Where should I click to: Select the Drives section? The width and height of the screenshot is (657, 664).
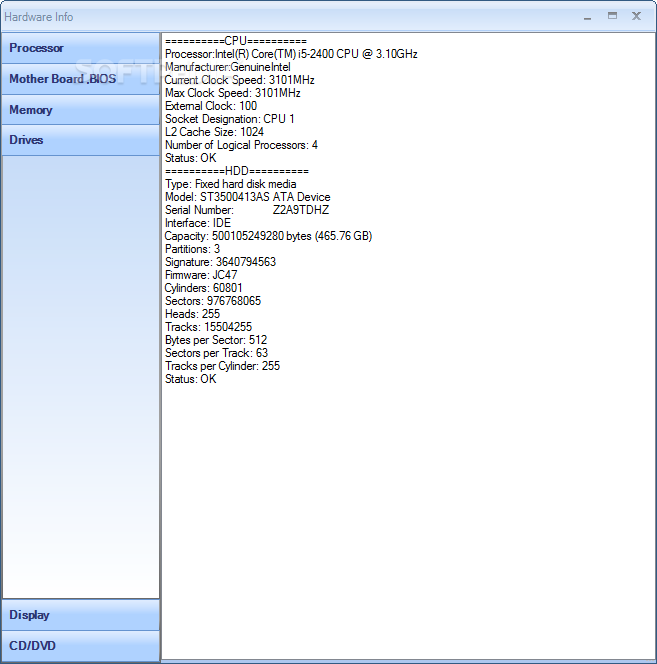(x=80, y=140)
